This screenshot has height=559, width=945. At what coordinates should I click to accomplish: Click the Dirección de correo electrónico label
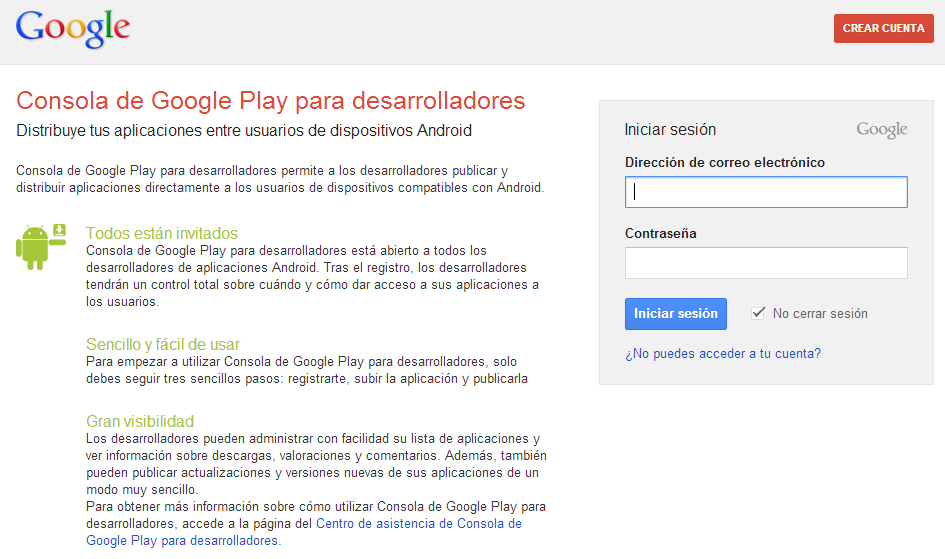(724, 163)
